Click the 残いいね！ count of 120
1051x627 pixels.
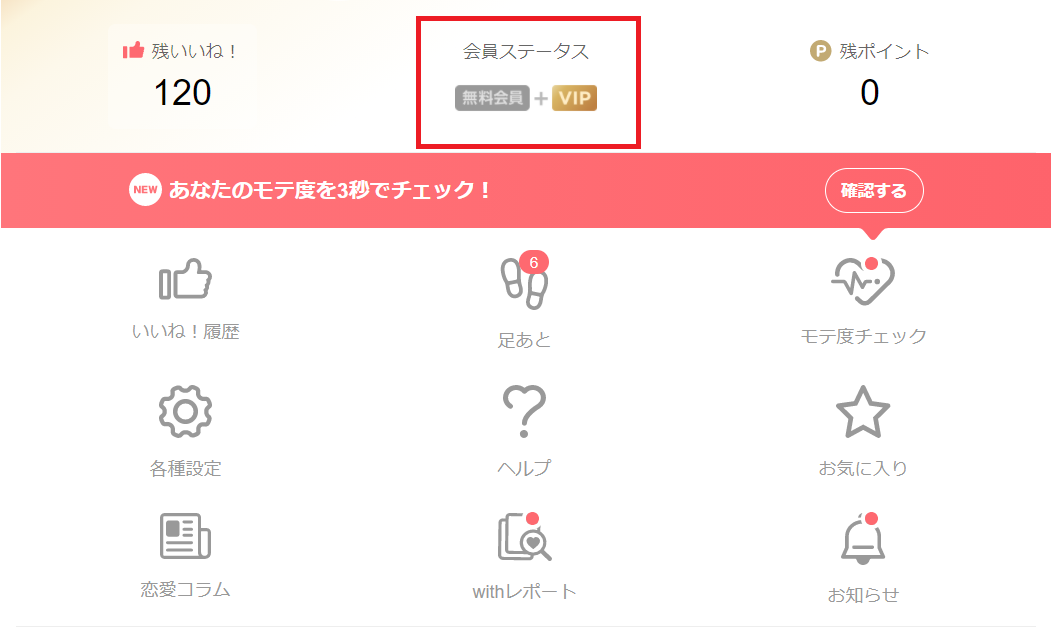[x=182, y=92]
